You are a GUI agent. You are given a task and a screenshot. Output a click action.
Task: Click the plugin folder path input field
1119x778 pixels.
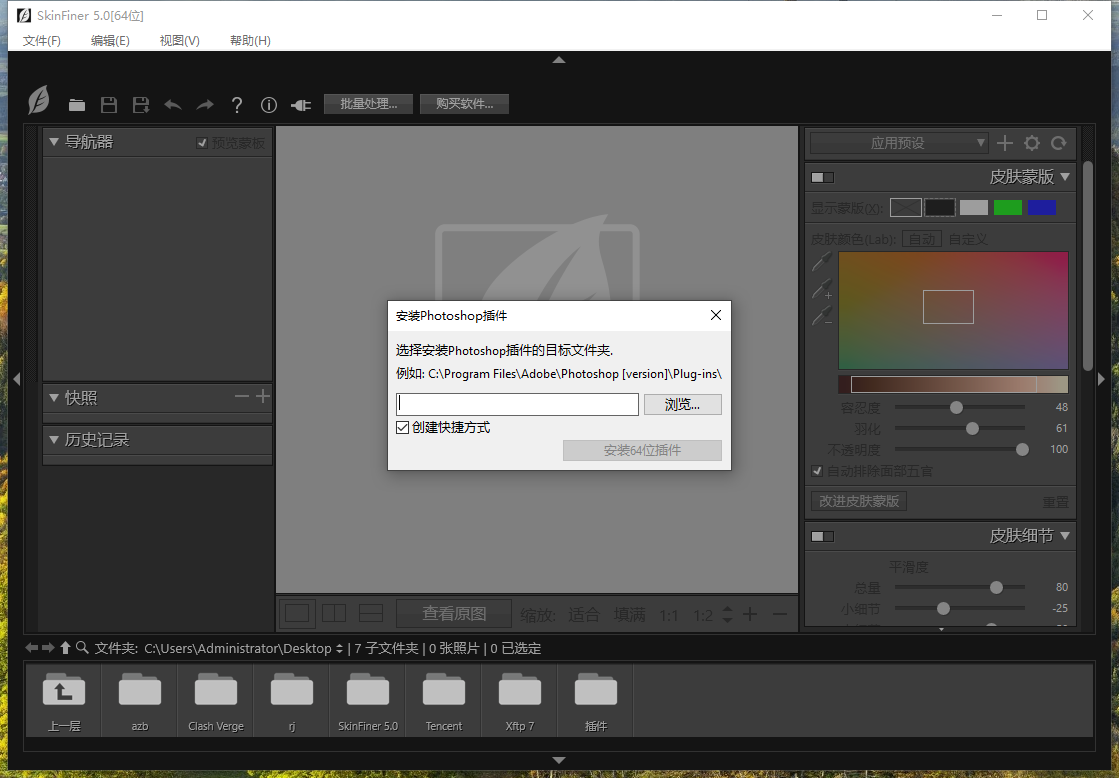(517, 404)
